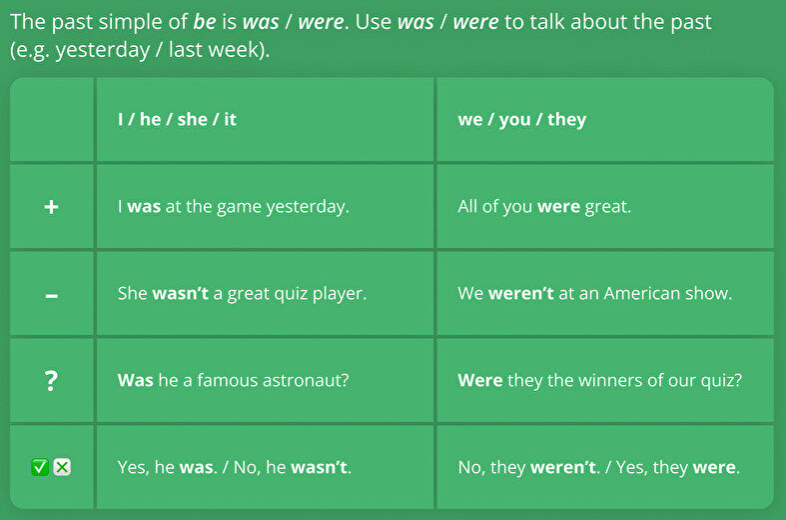Select "She wasn't a great quiz player." cell
The width and height of the screenshot is (786, 520).
[242, 294]
